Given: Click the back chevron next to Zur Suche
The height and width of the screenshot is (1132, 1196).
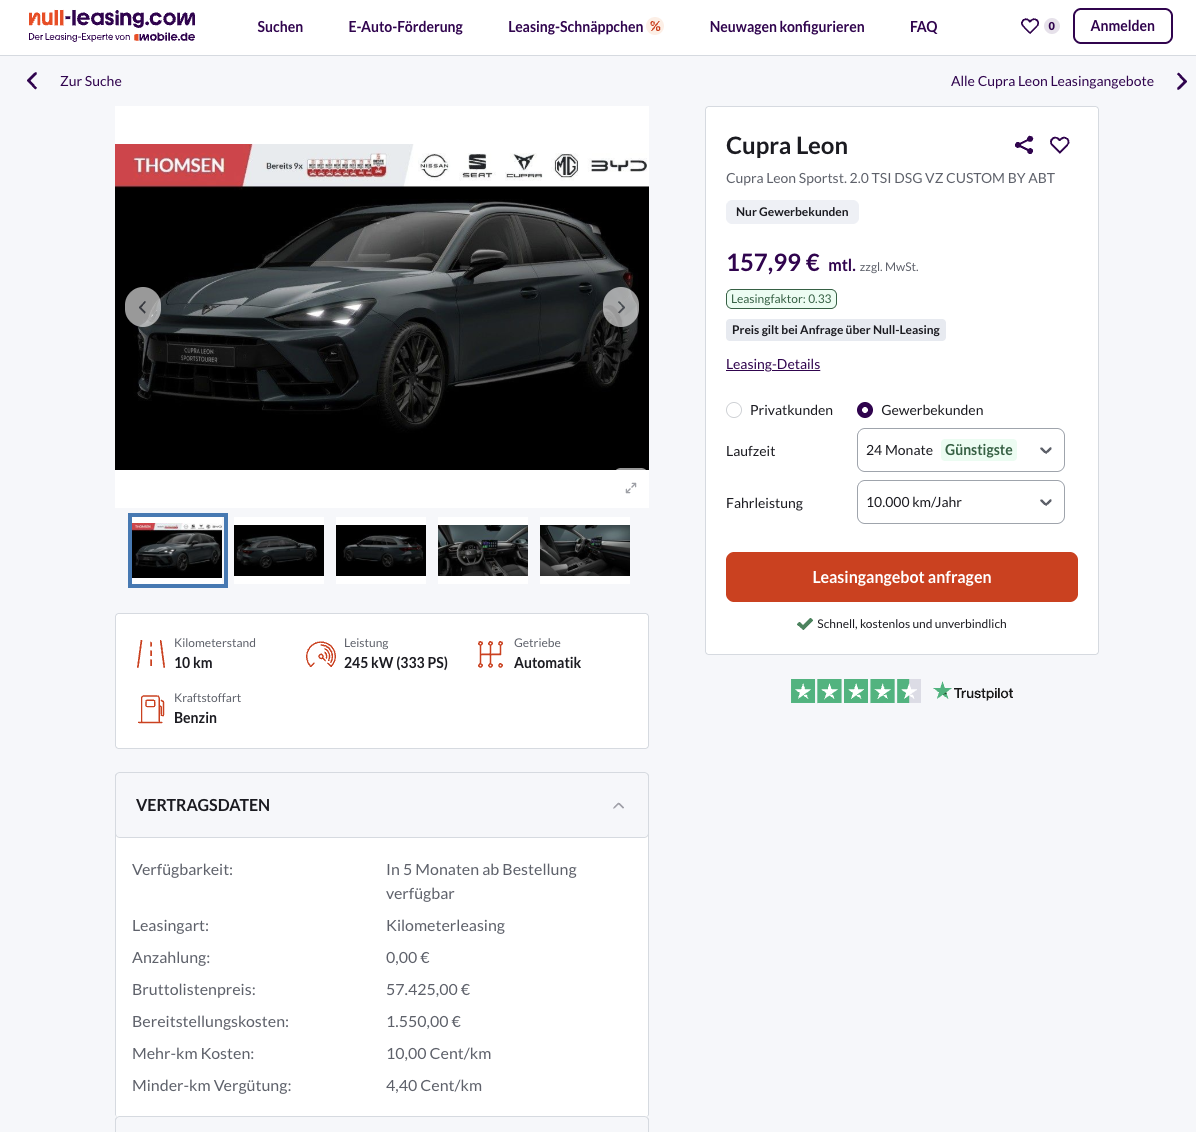Looking at the screenshot, I should [x=32, y=81].
